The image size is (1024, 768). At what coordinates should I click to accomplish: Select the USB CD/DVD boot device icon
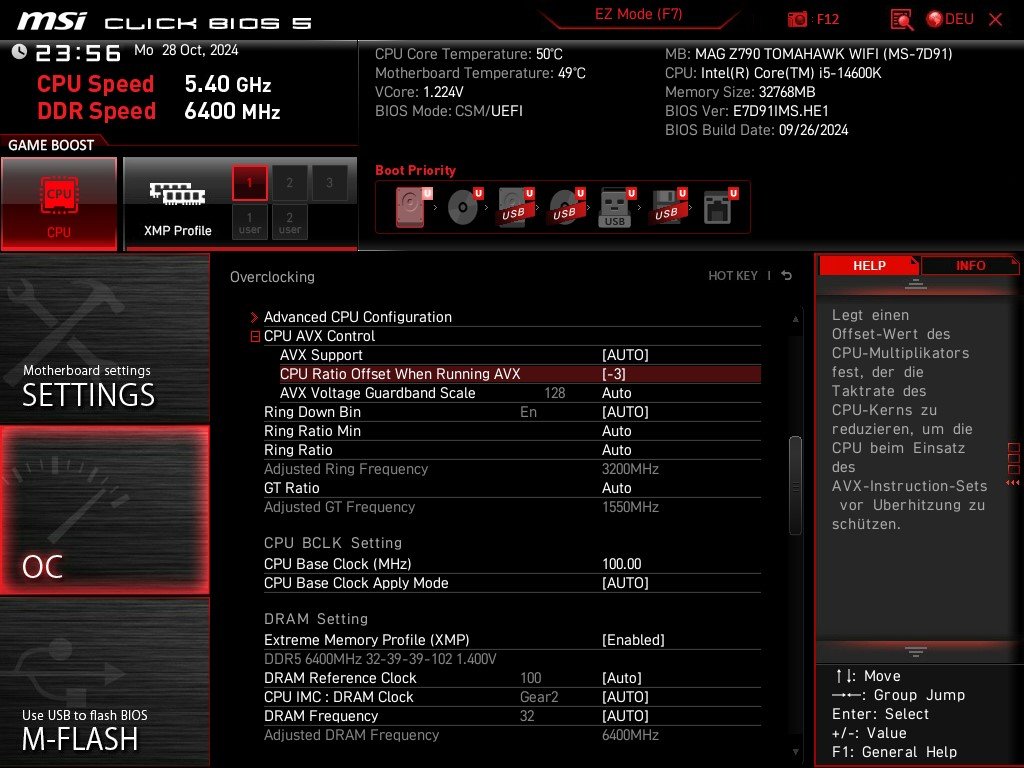pos(566,207)
